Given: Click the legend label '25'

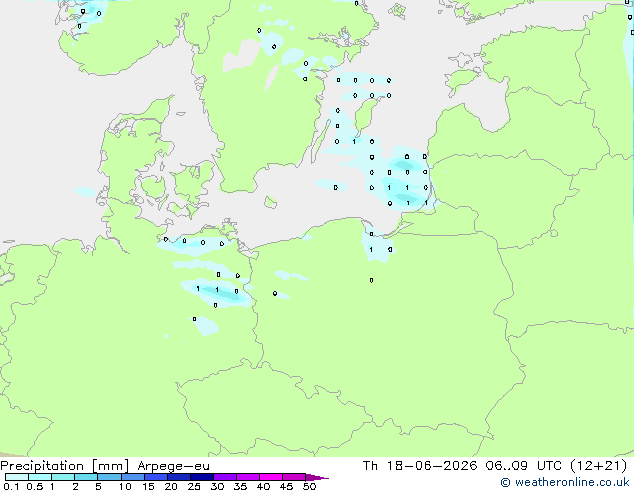Looking at the screenshot, I should [194, 486].
